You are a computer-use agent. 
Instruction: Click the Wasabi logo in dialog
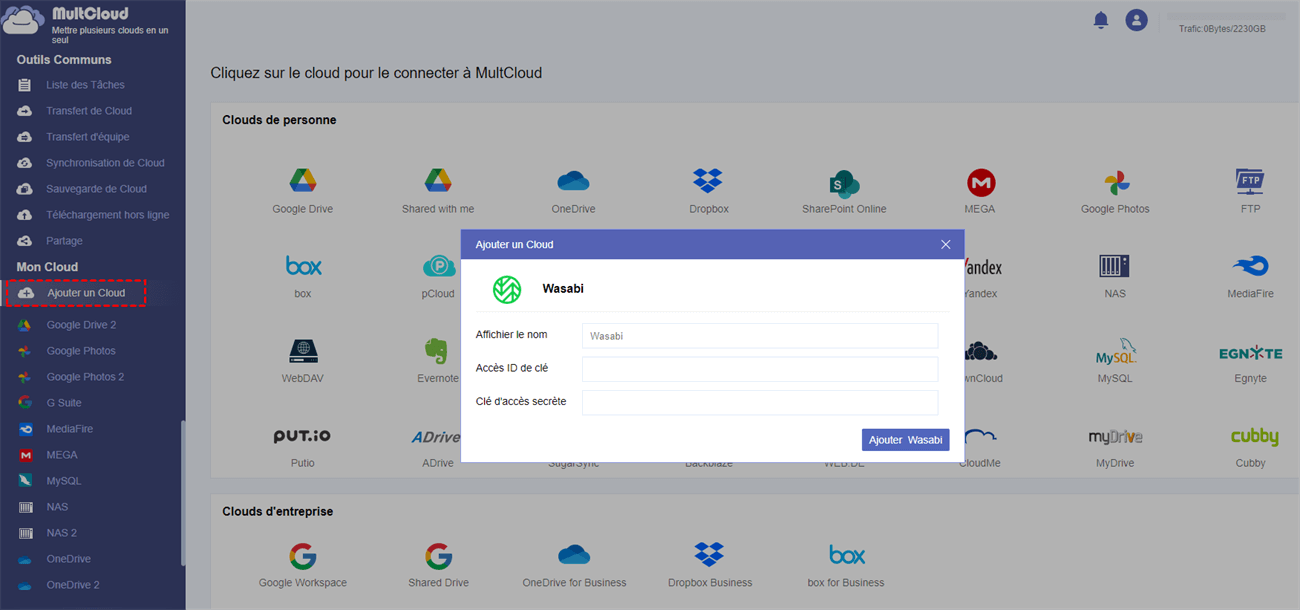coord(507,289)
